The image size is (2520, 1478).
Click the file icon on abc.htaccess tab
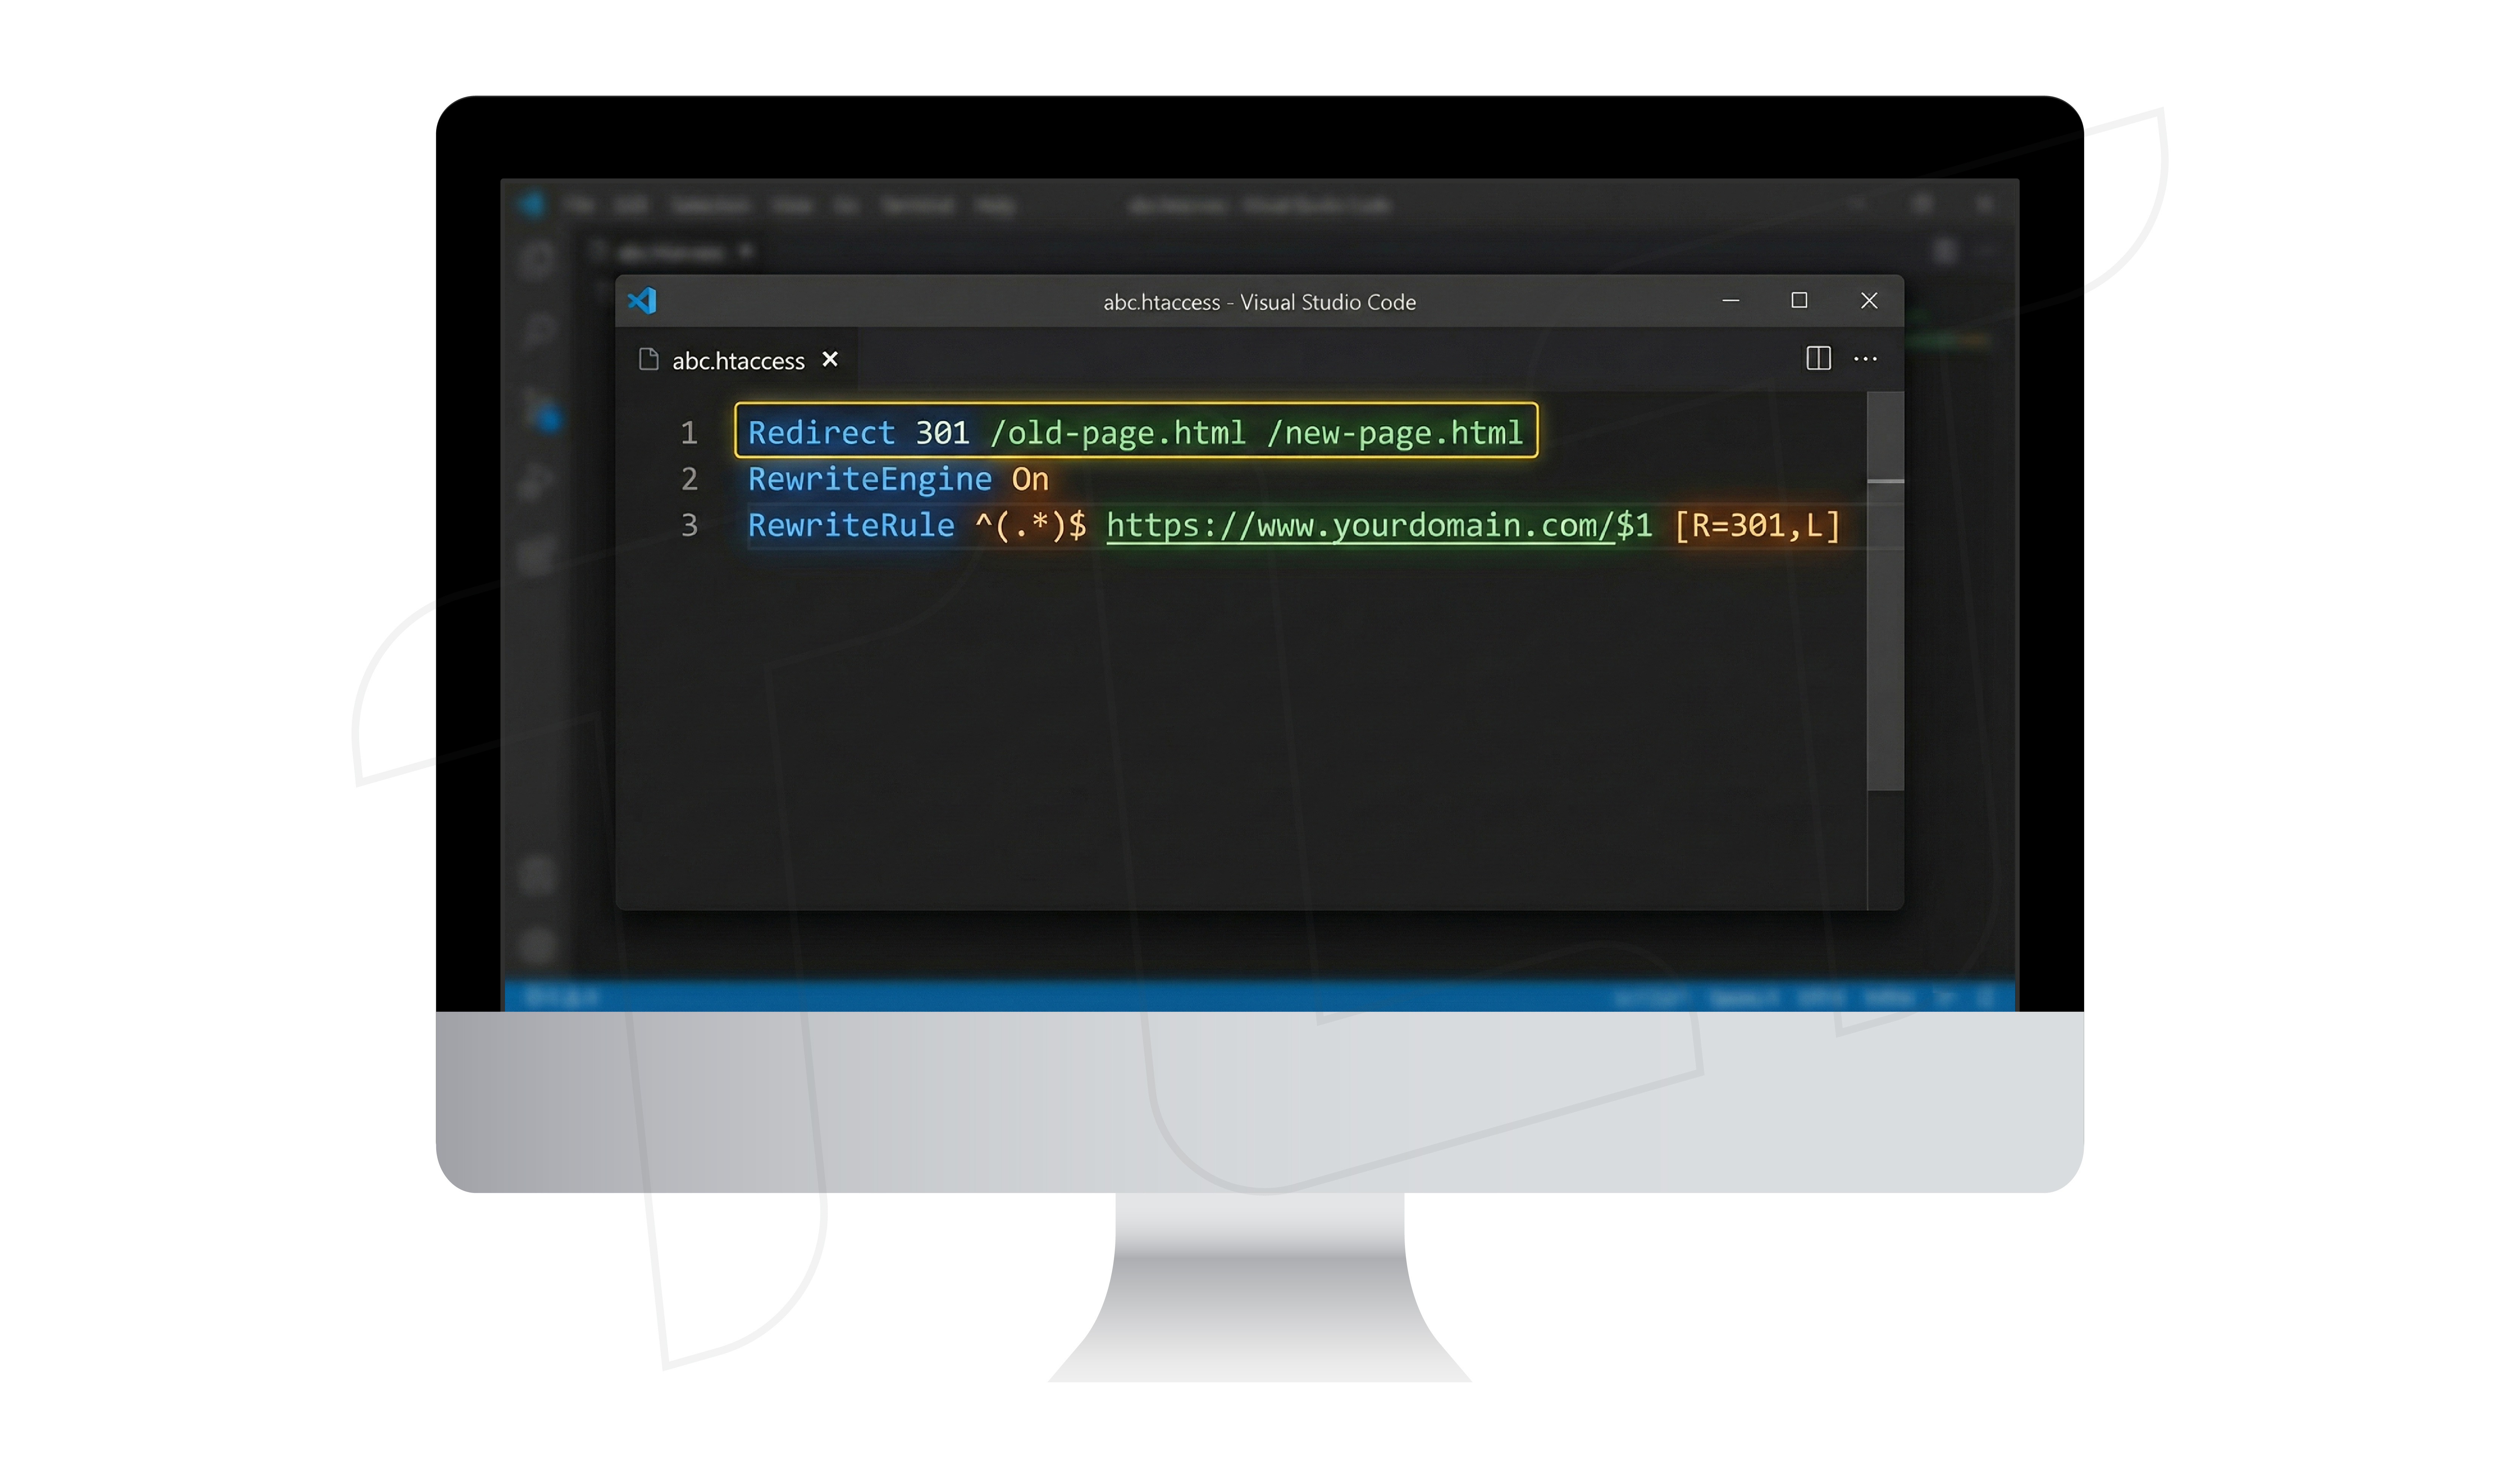[649, 360]
